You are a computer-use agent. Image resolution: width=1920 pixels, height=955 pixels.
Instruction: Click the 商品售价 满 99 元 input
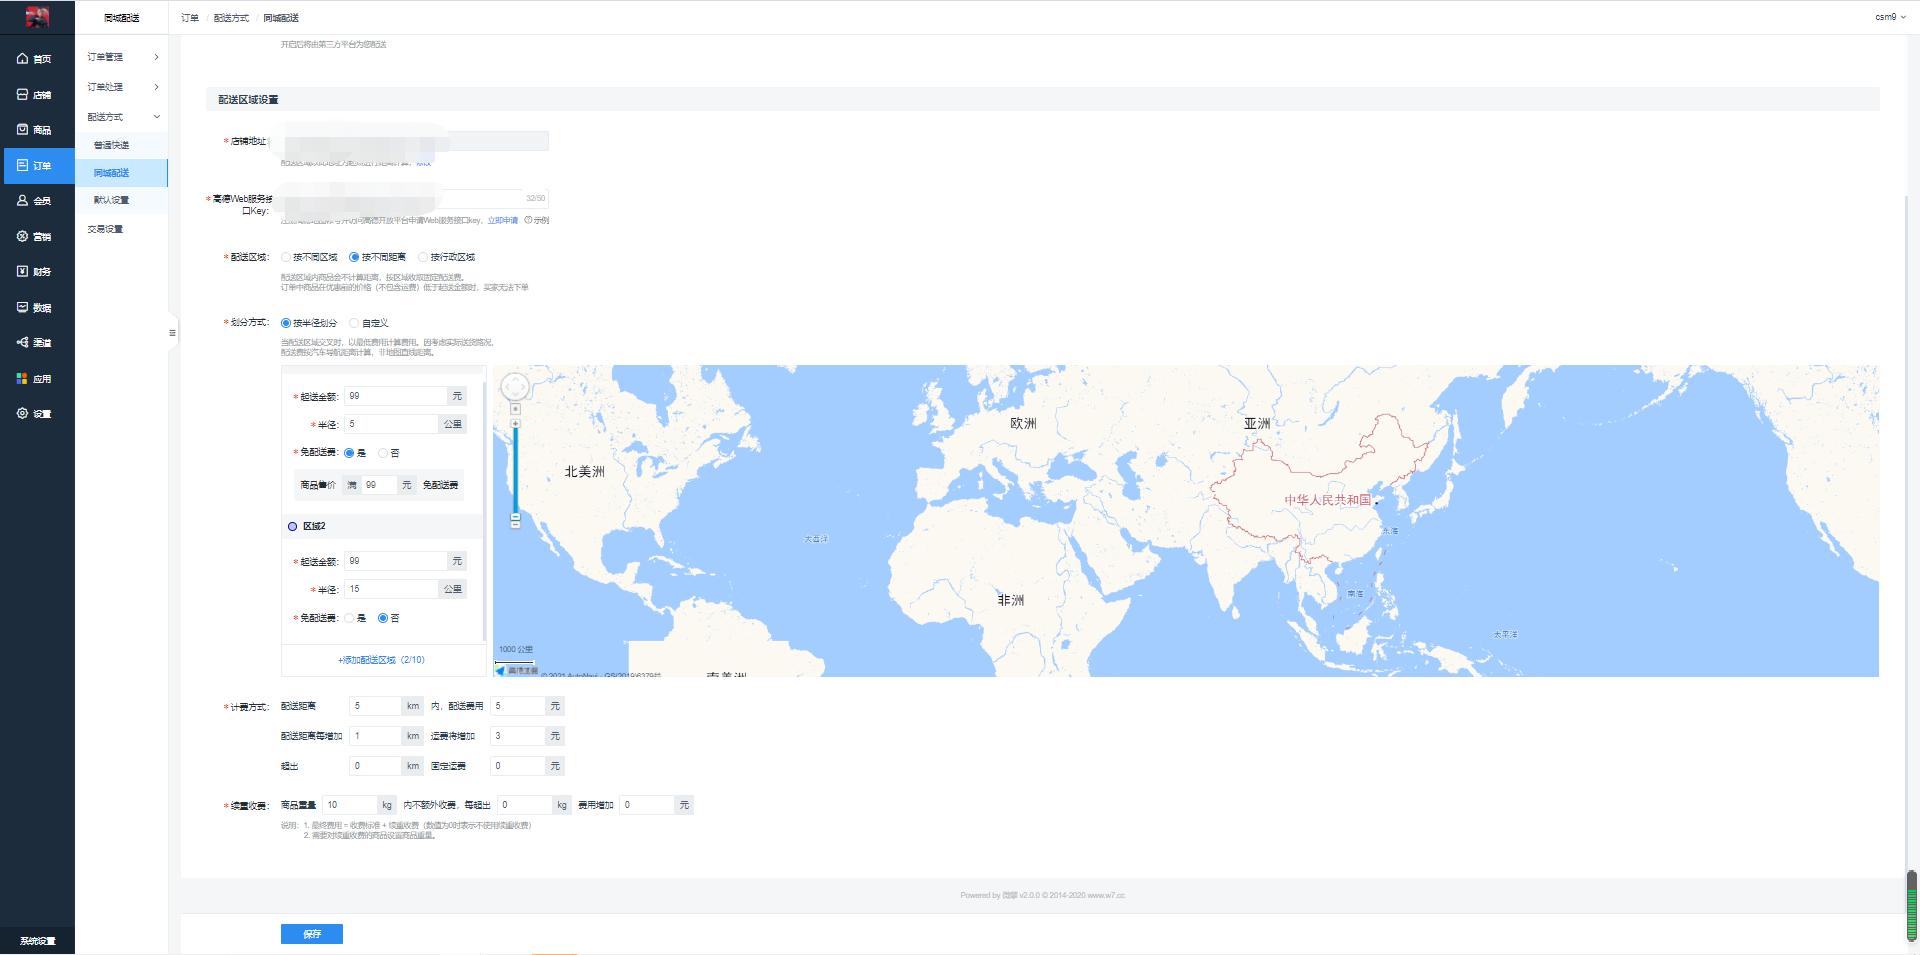380,485
